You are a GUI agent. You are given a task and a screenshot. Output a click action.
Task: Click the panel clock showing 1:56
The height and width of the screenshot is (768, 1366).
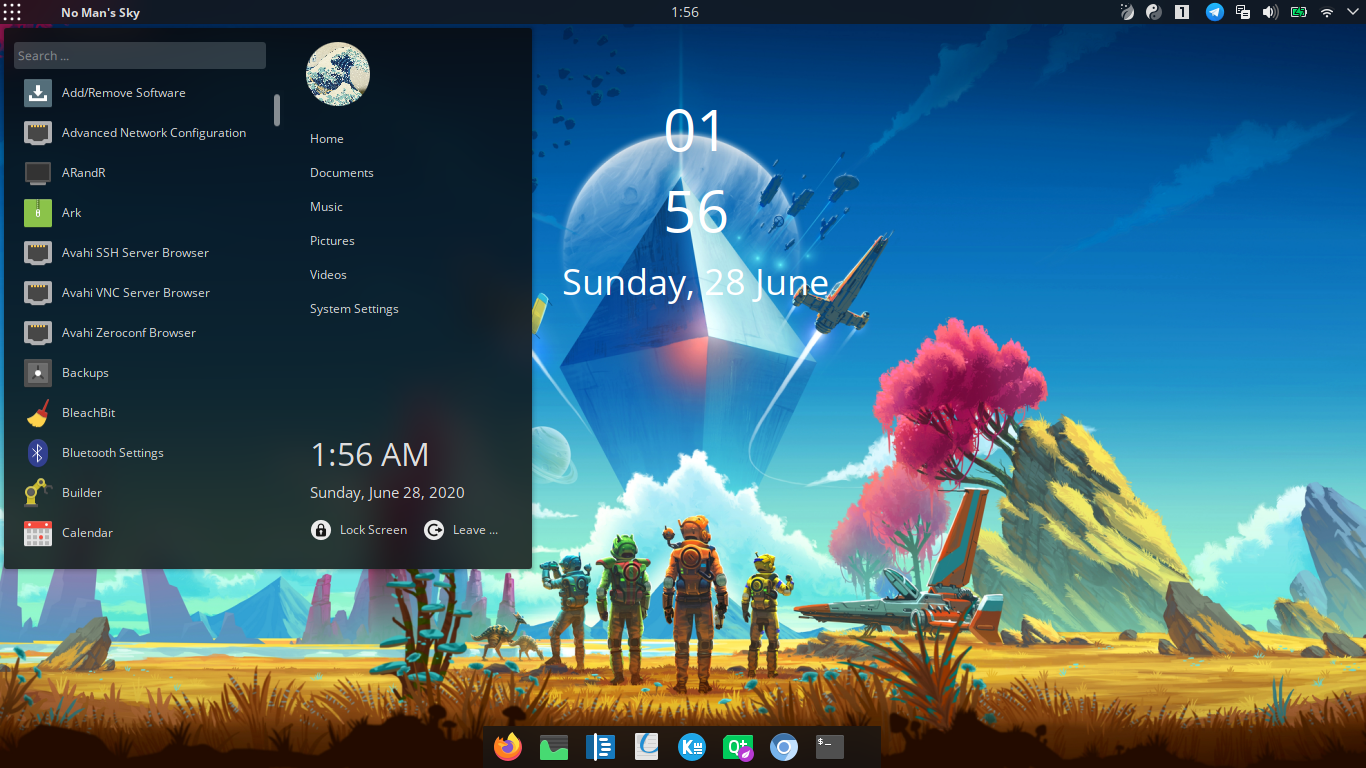pos(685,12)
